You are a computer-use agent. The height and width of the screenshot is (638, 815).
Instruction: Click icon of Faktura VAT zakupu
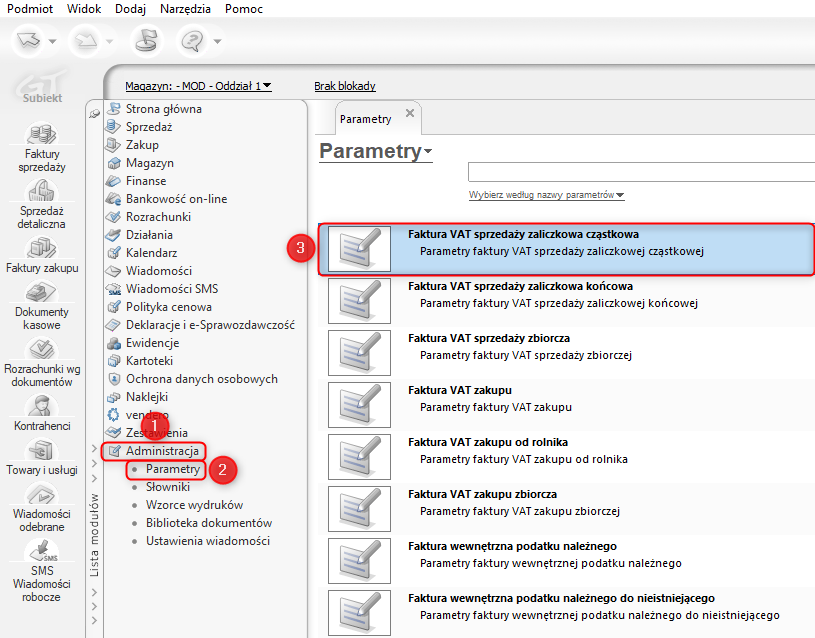359,405
